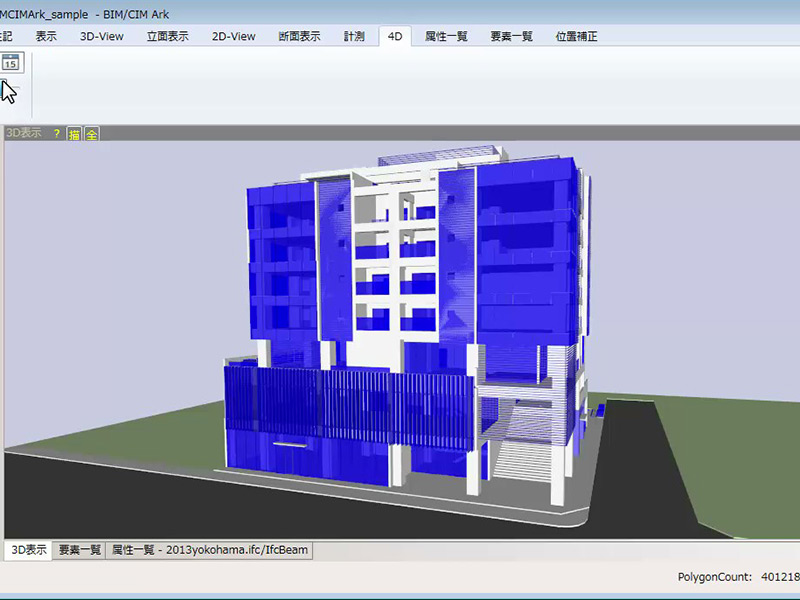This screenshot has height=600, width=800.
Task: Open the 立面表示 elevation tab
Action: pyautogui.click(x=168, y=36)
